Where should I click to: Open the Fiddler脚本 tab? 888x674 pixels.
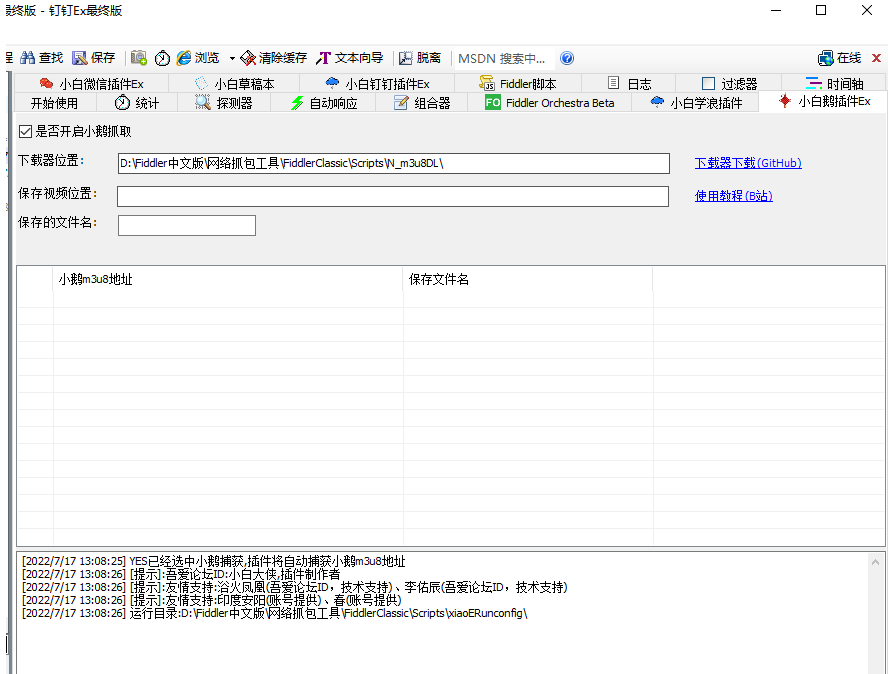pos(518,84)
